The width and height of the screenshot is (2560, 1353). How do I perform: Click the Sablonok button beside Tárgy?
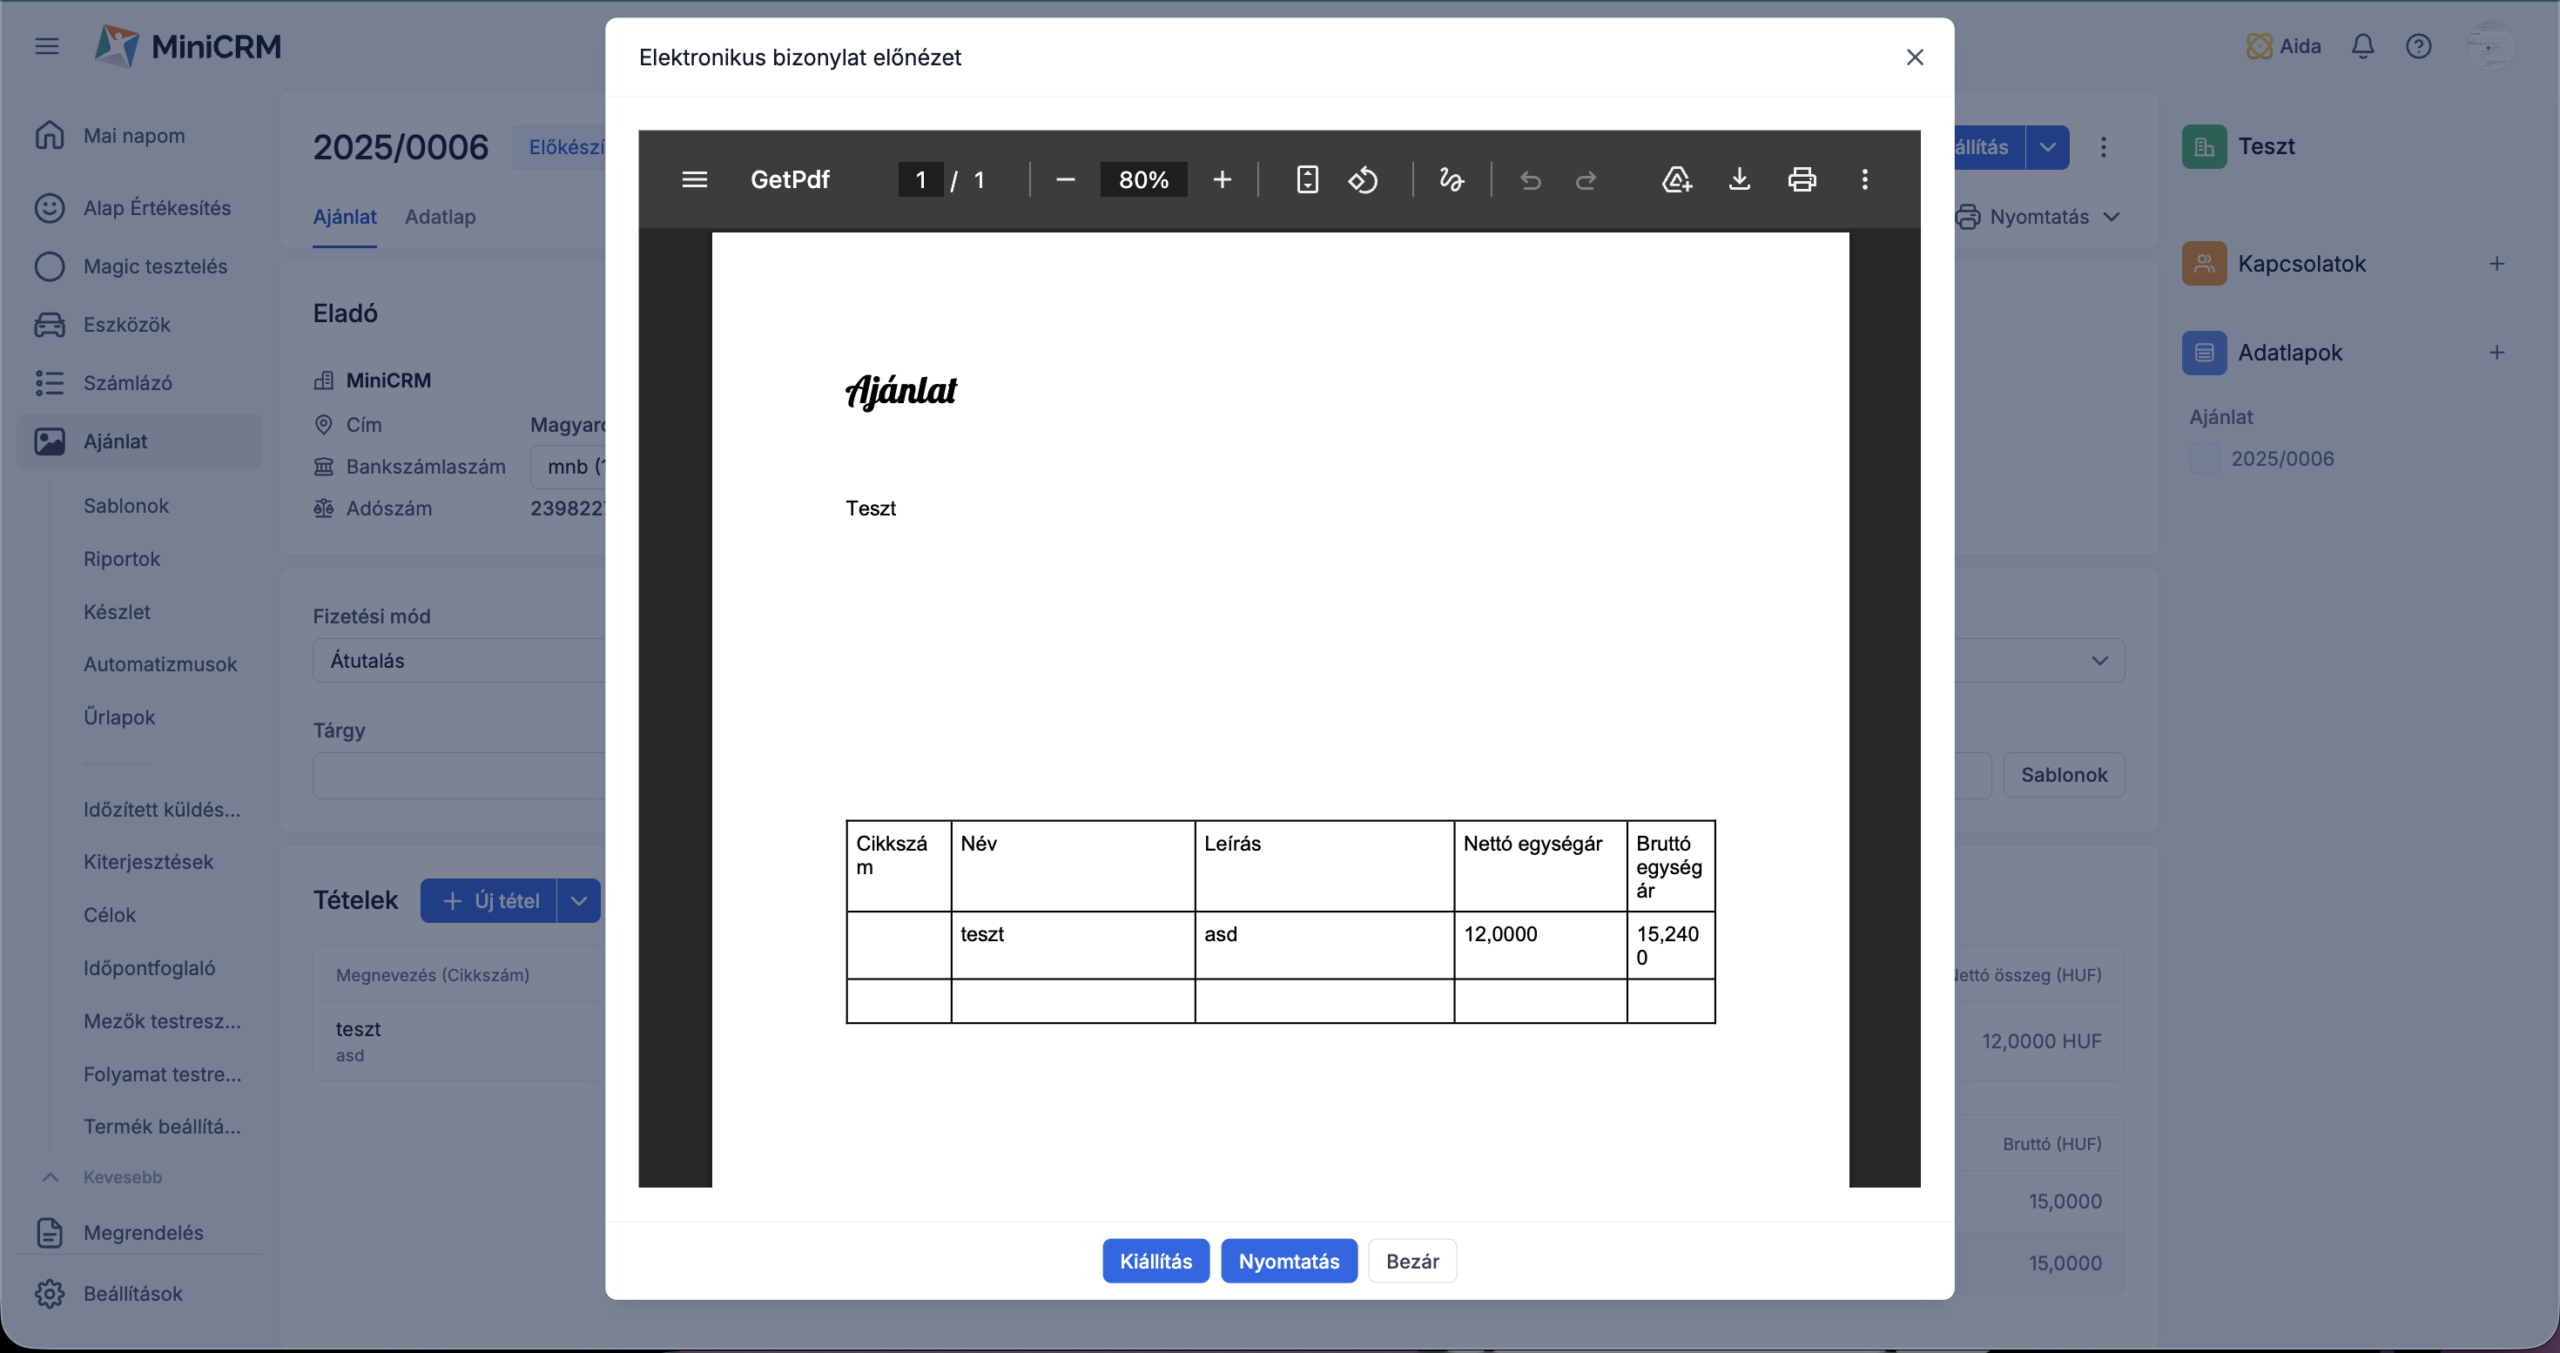point(2064,774)
